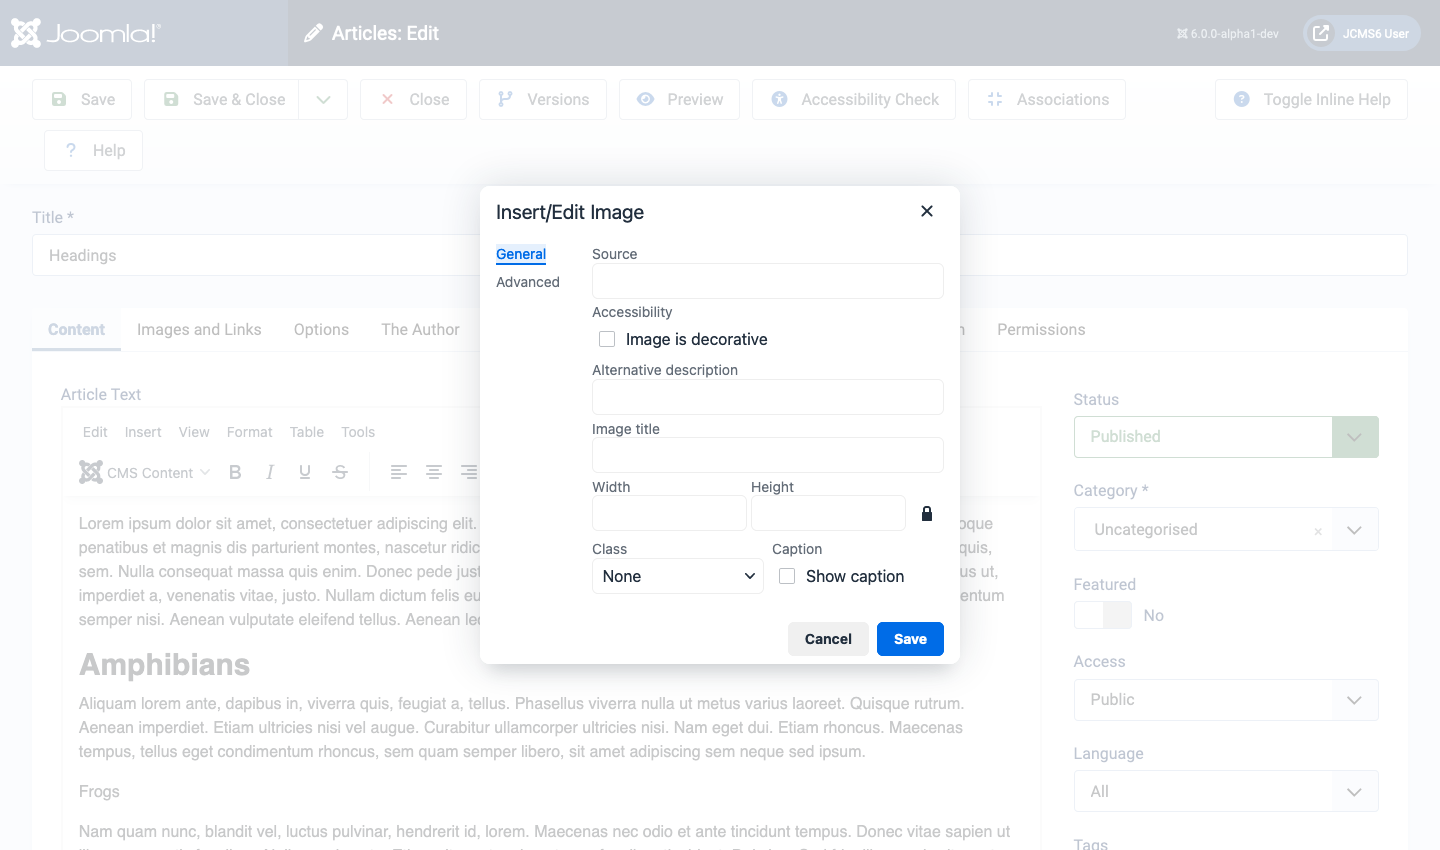Click Toggle Inline Help
This screenshot has width=1440, height=850.
1310,99
